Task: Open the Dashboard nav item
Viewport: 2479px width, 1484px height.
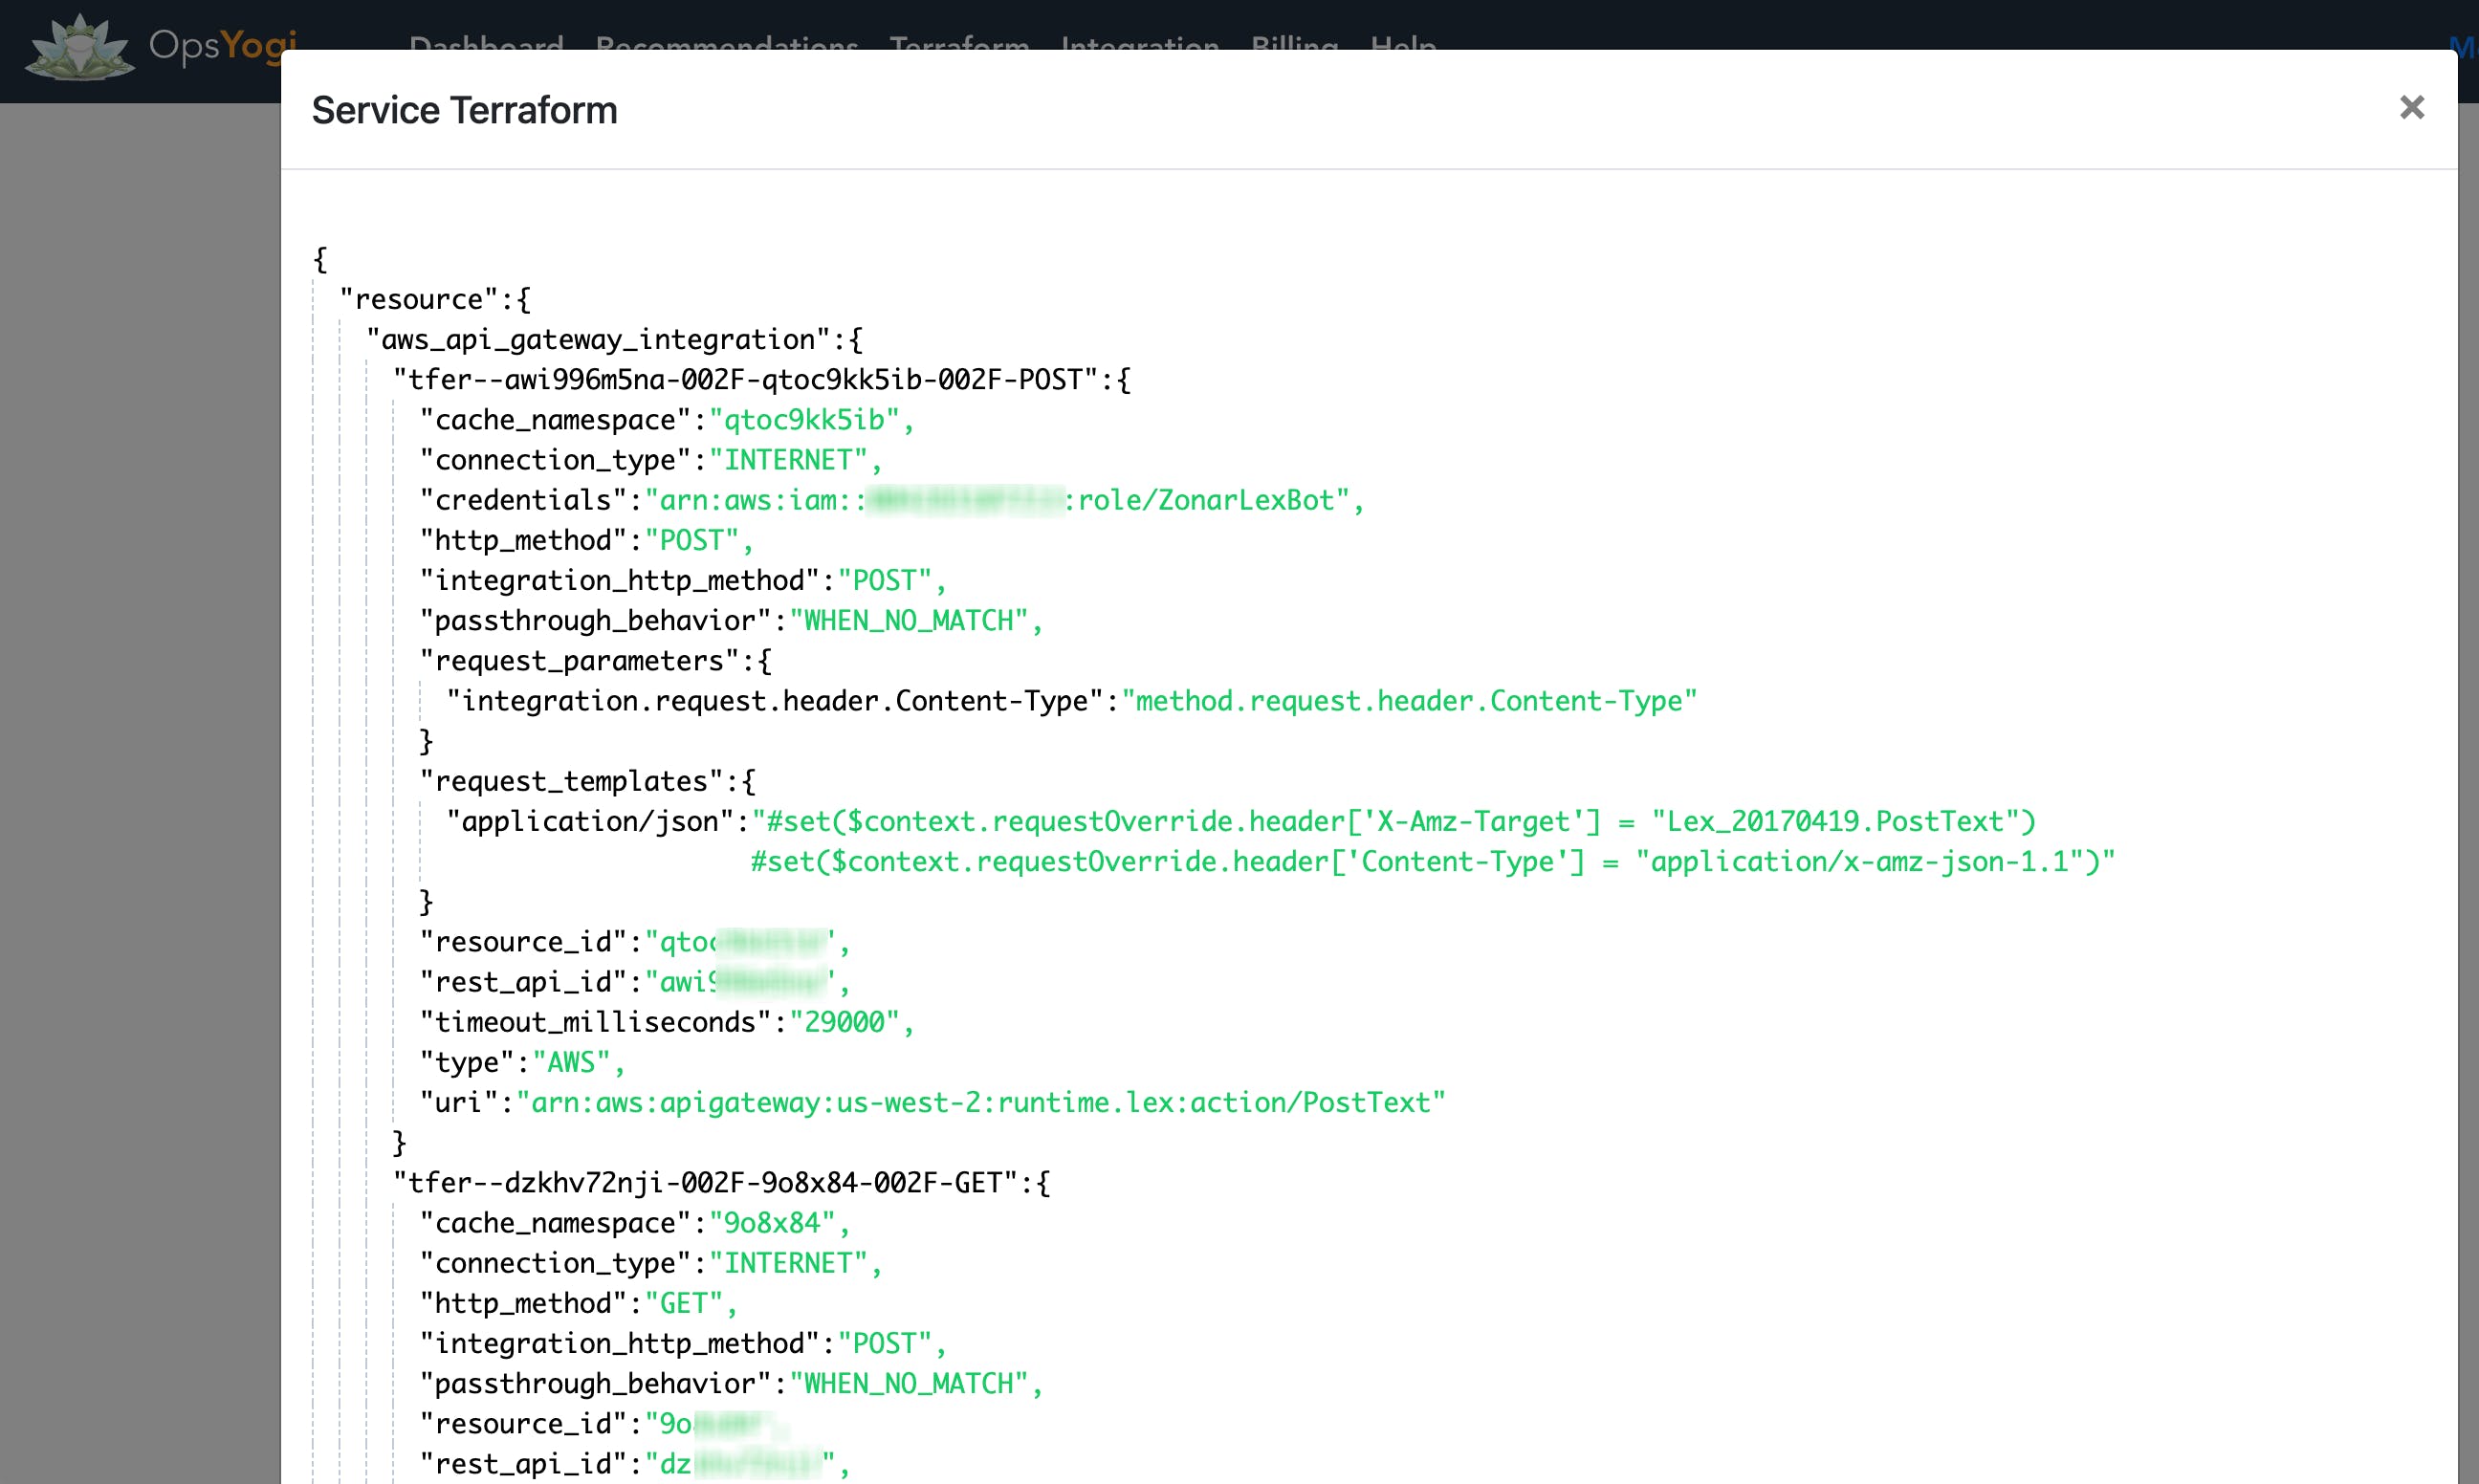Action: pyautogui.click(x=486, y=44)
